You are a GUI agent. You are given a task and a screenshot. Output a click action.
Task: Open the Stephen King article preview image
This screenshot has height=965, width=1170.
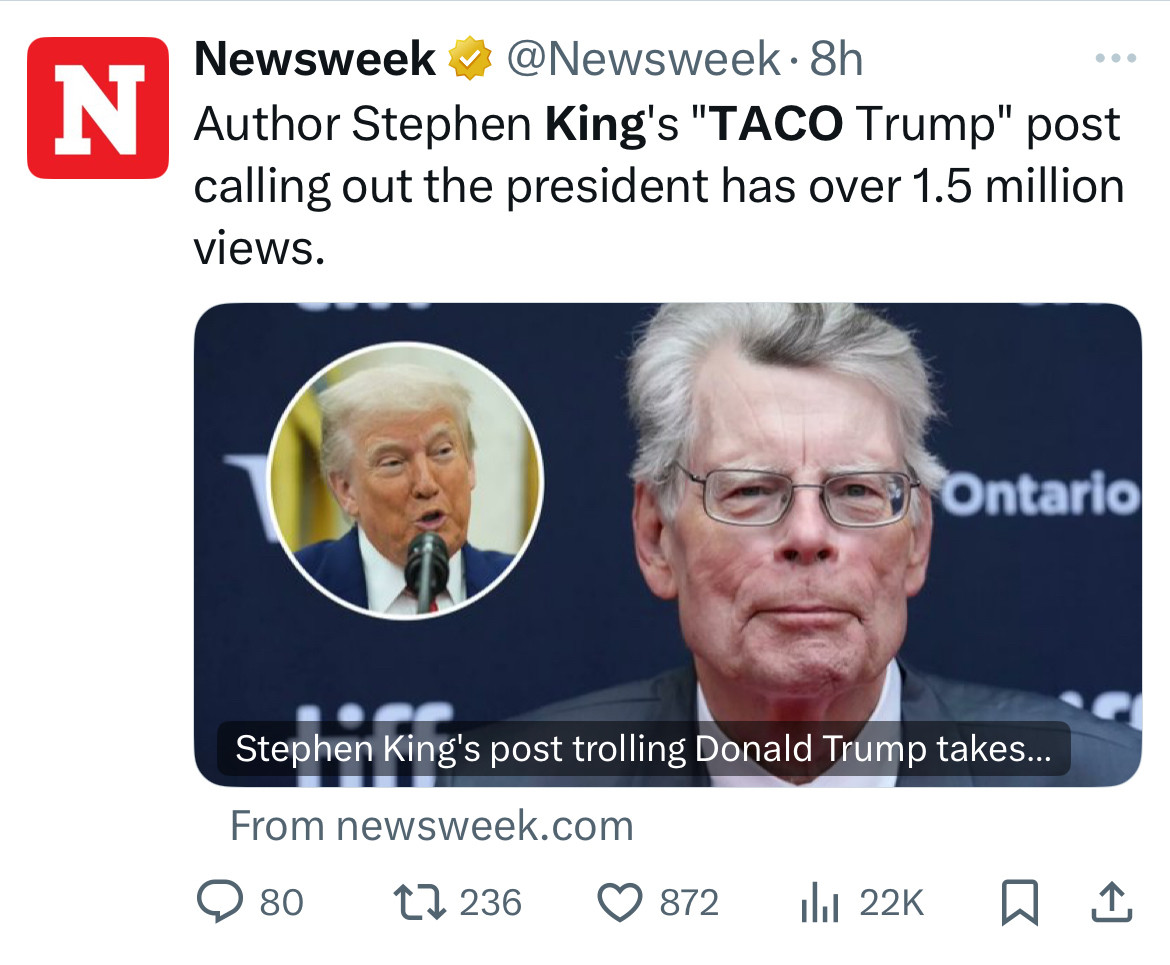[x=667, y=544]
